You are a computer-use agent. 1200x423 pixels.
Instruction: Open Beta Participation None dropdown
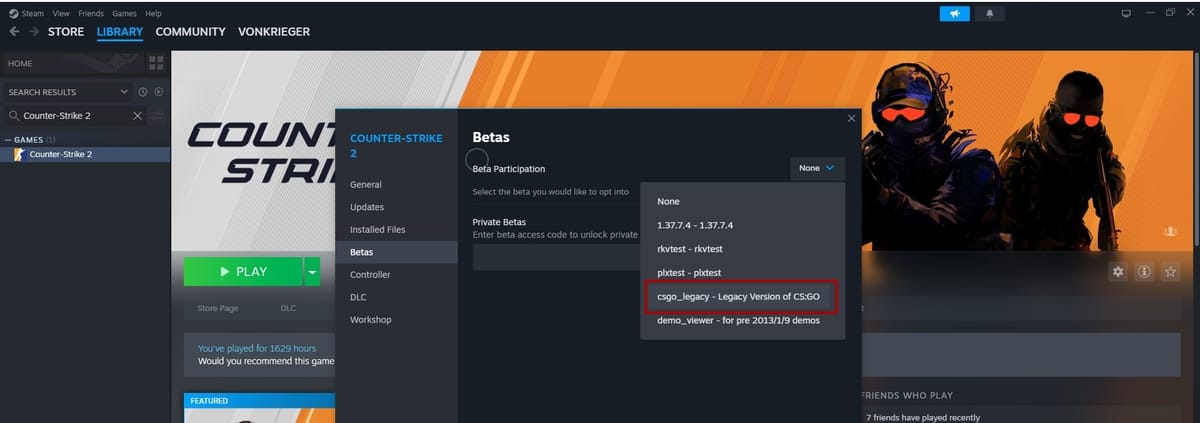pyautogui.click(x=816, y=169)
